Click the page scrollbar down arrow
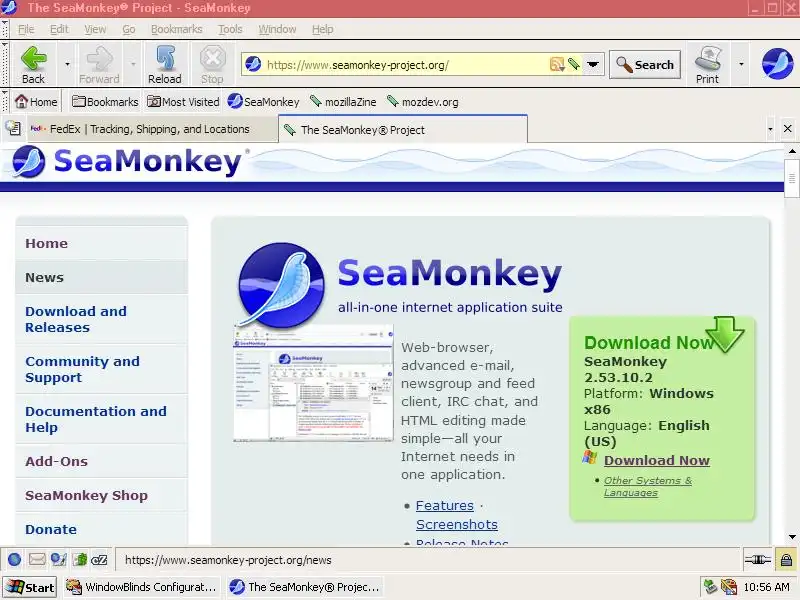 pyautogui.click(x=792, y=537)
